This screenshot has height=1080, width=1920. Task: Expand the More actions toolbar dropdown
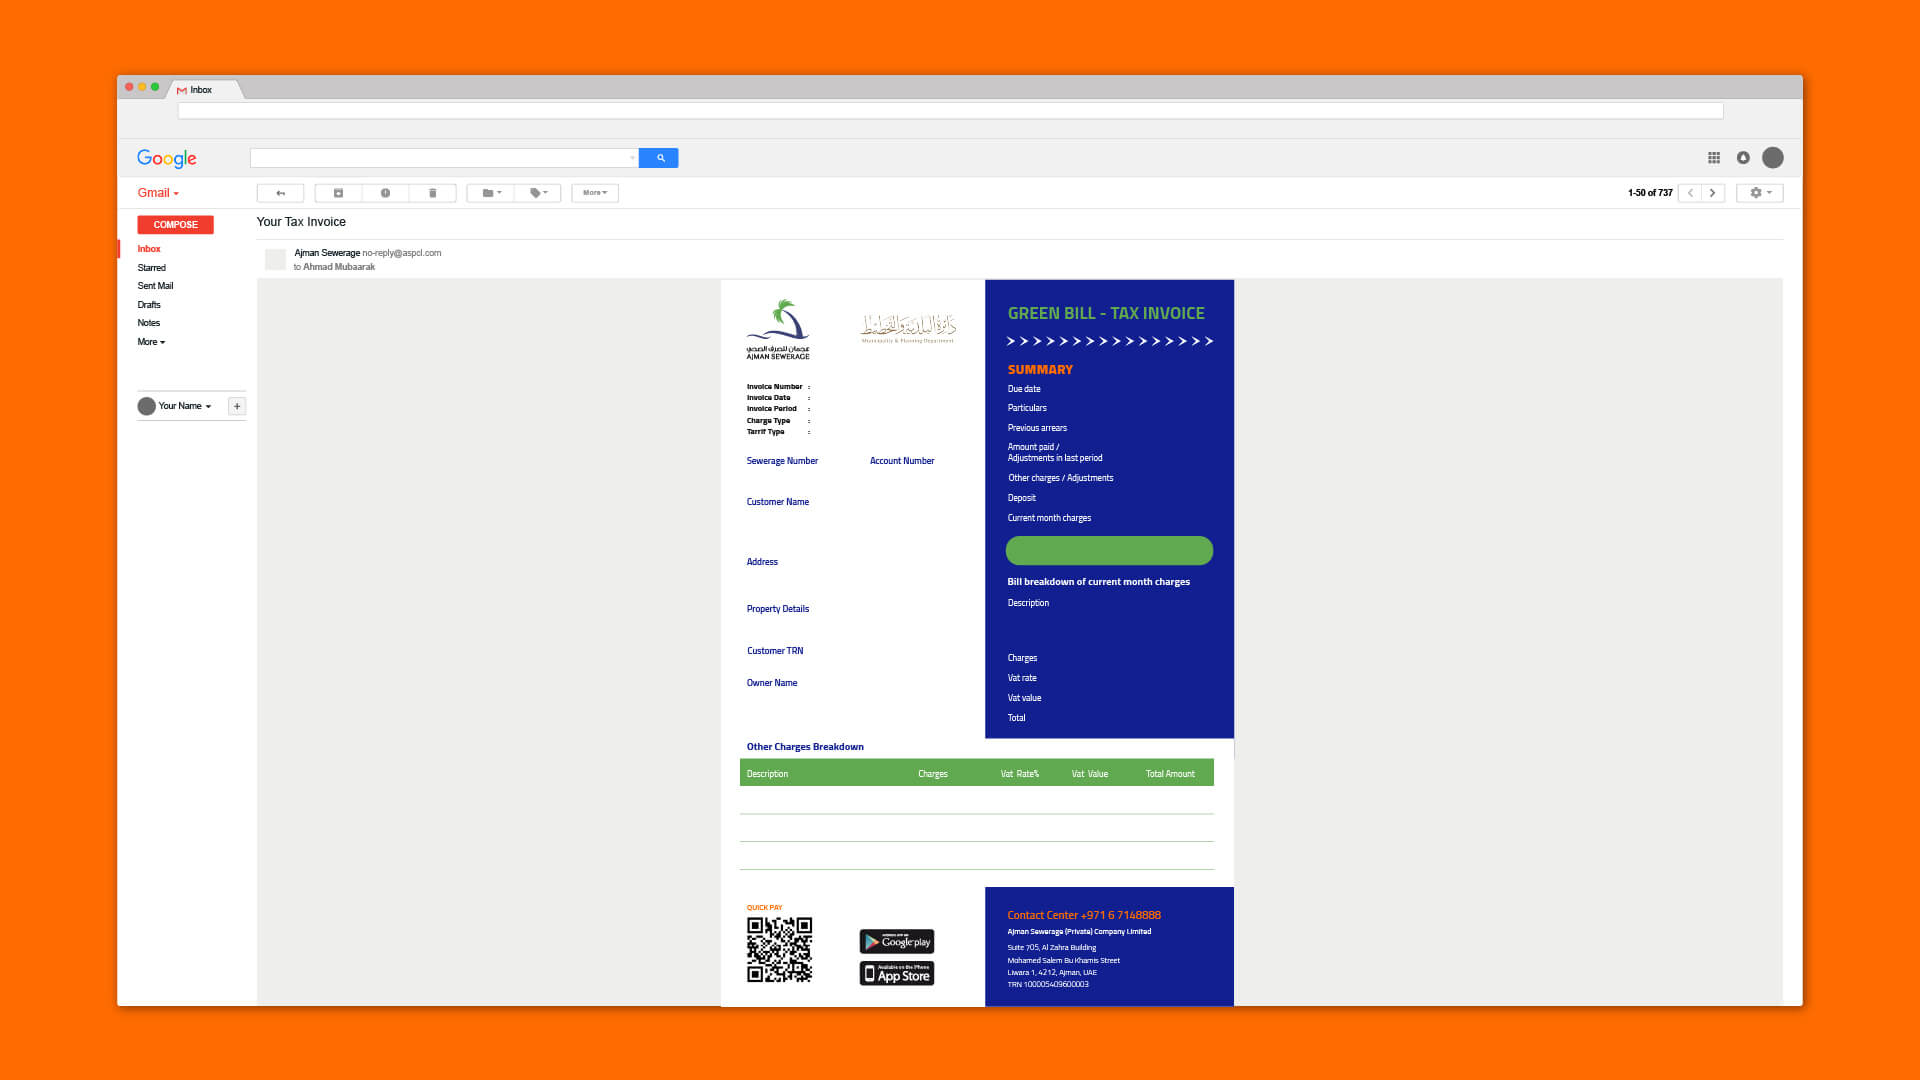[x=595, y=193]
